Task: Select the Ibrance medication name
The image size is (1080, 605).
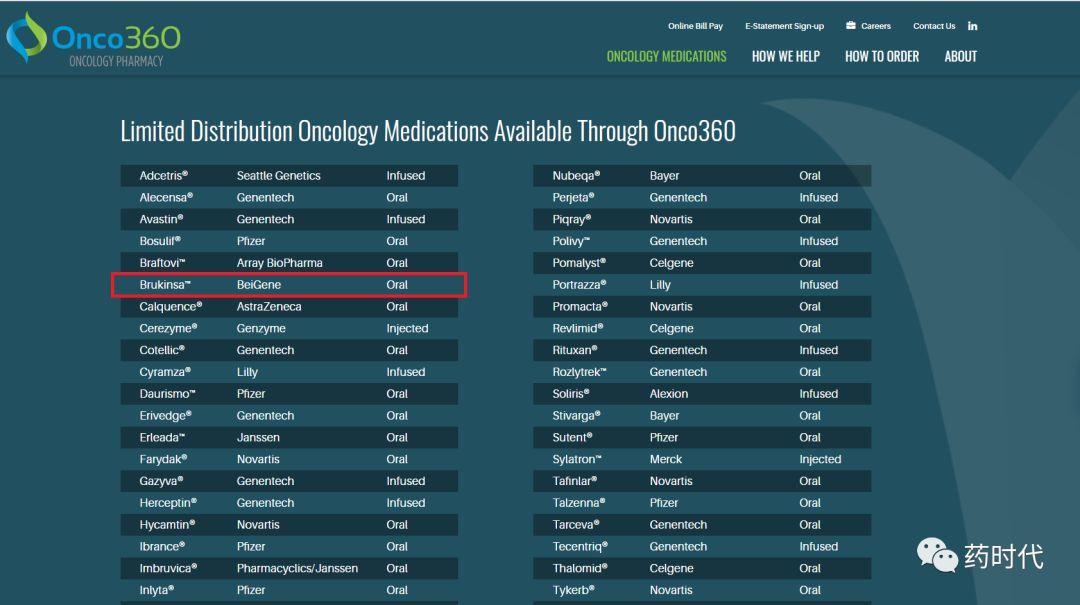Action: pyautogui.click(x=163, y=546)
